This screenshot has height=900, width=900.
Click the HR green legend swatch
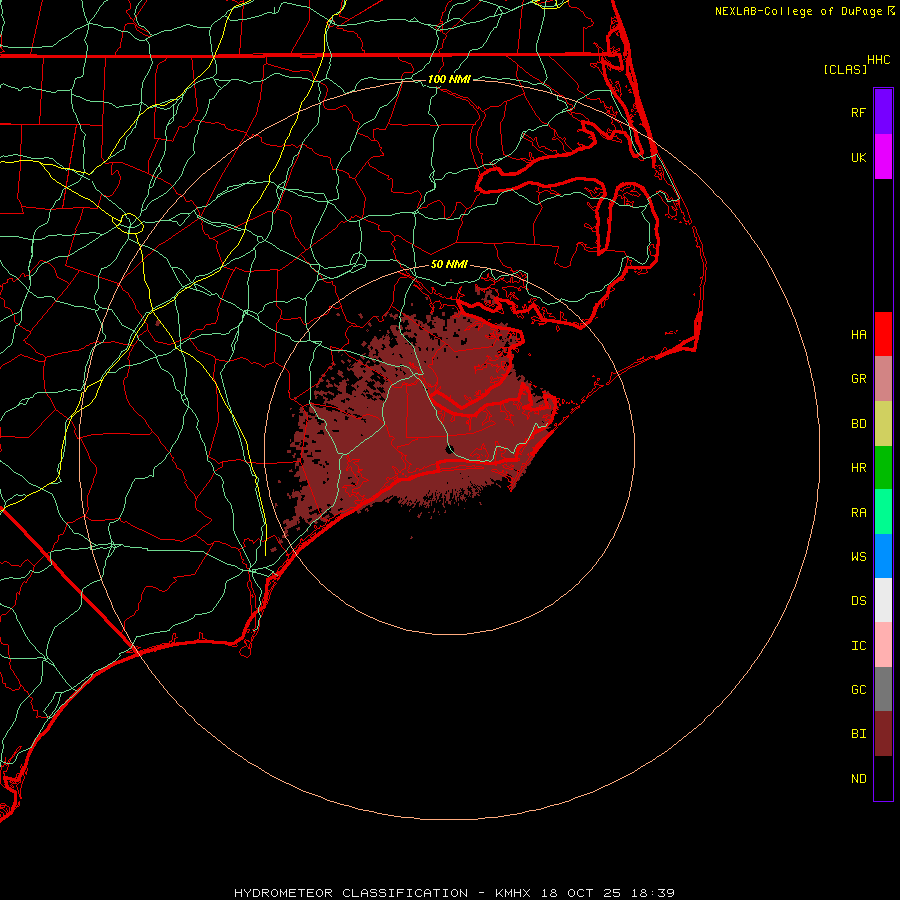(883, 468)
